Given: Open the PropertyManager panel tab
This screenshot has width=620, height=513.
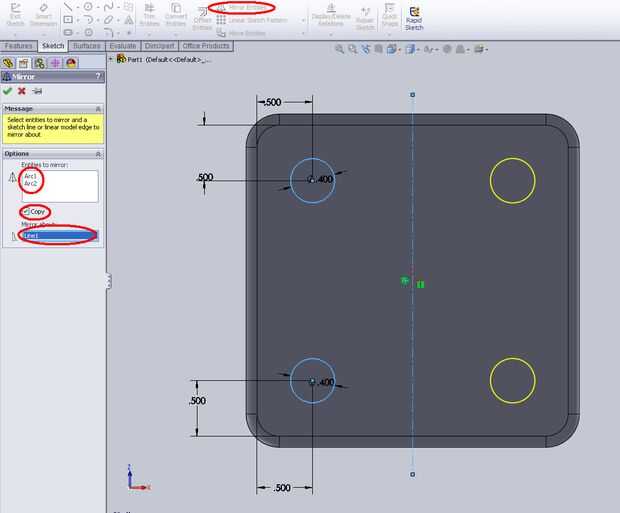Looking at the screenshot, I should 24,63.
